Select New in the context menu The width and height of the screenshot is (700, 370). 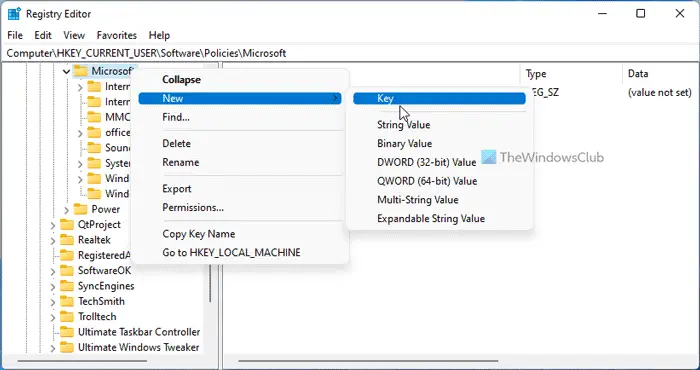pyautogui.click(x=240, y=98)
